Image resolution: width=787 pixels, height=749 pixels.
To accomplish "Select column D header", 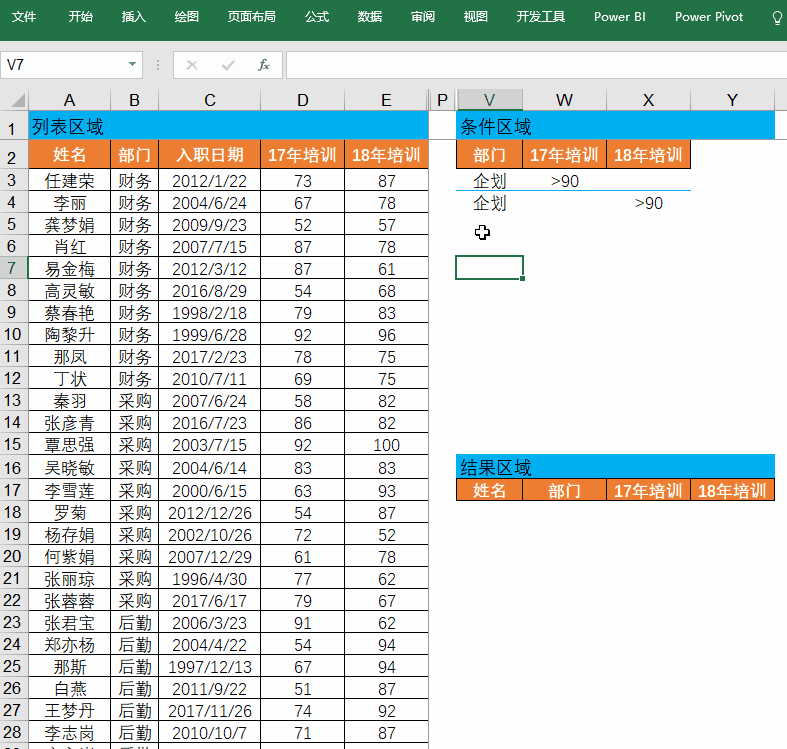I will tap(303, 100).
